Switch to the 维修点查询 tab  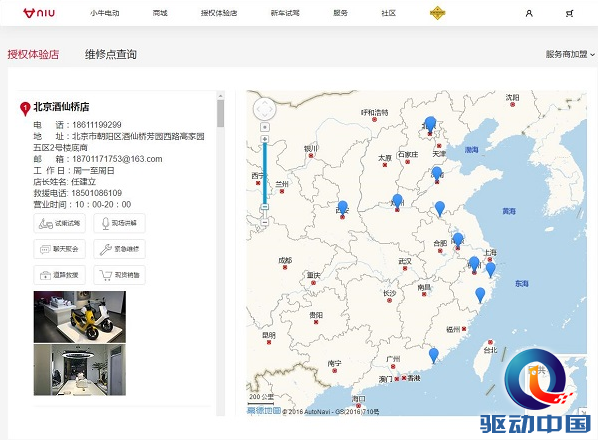click(111, 54)
